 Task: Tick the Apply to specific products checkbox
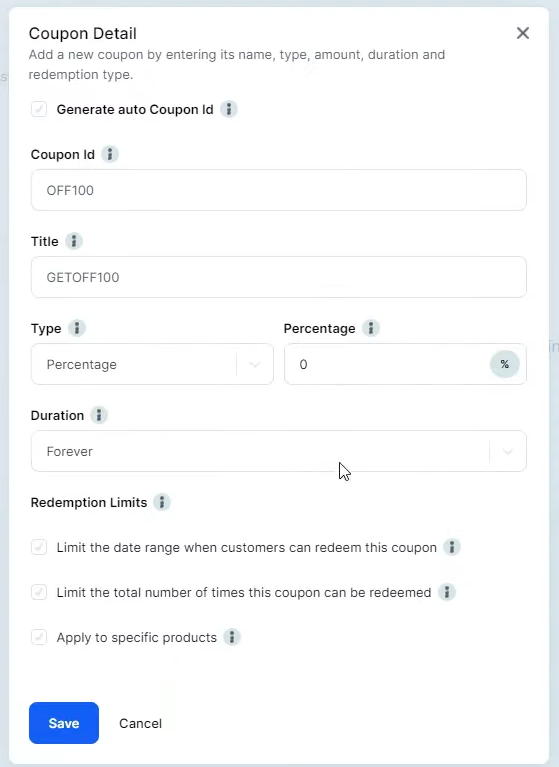pos(39,637)
